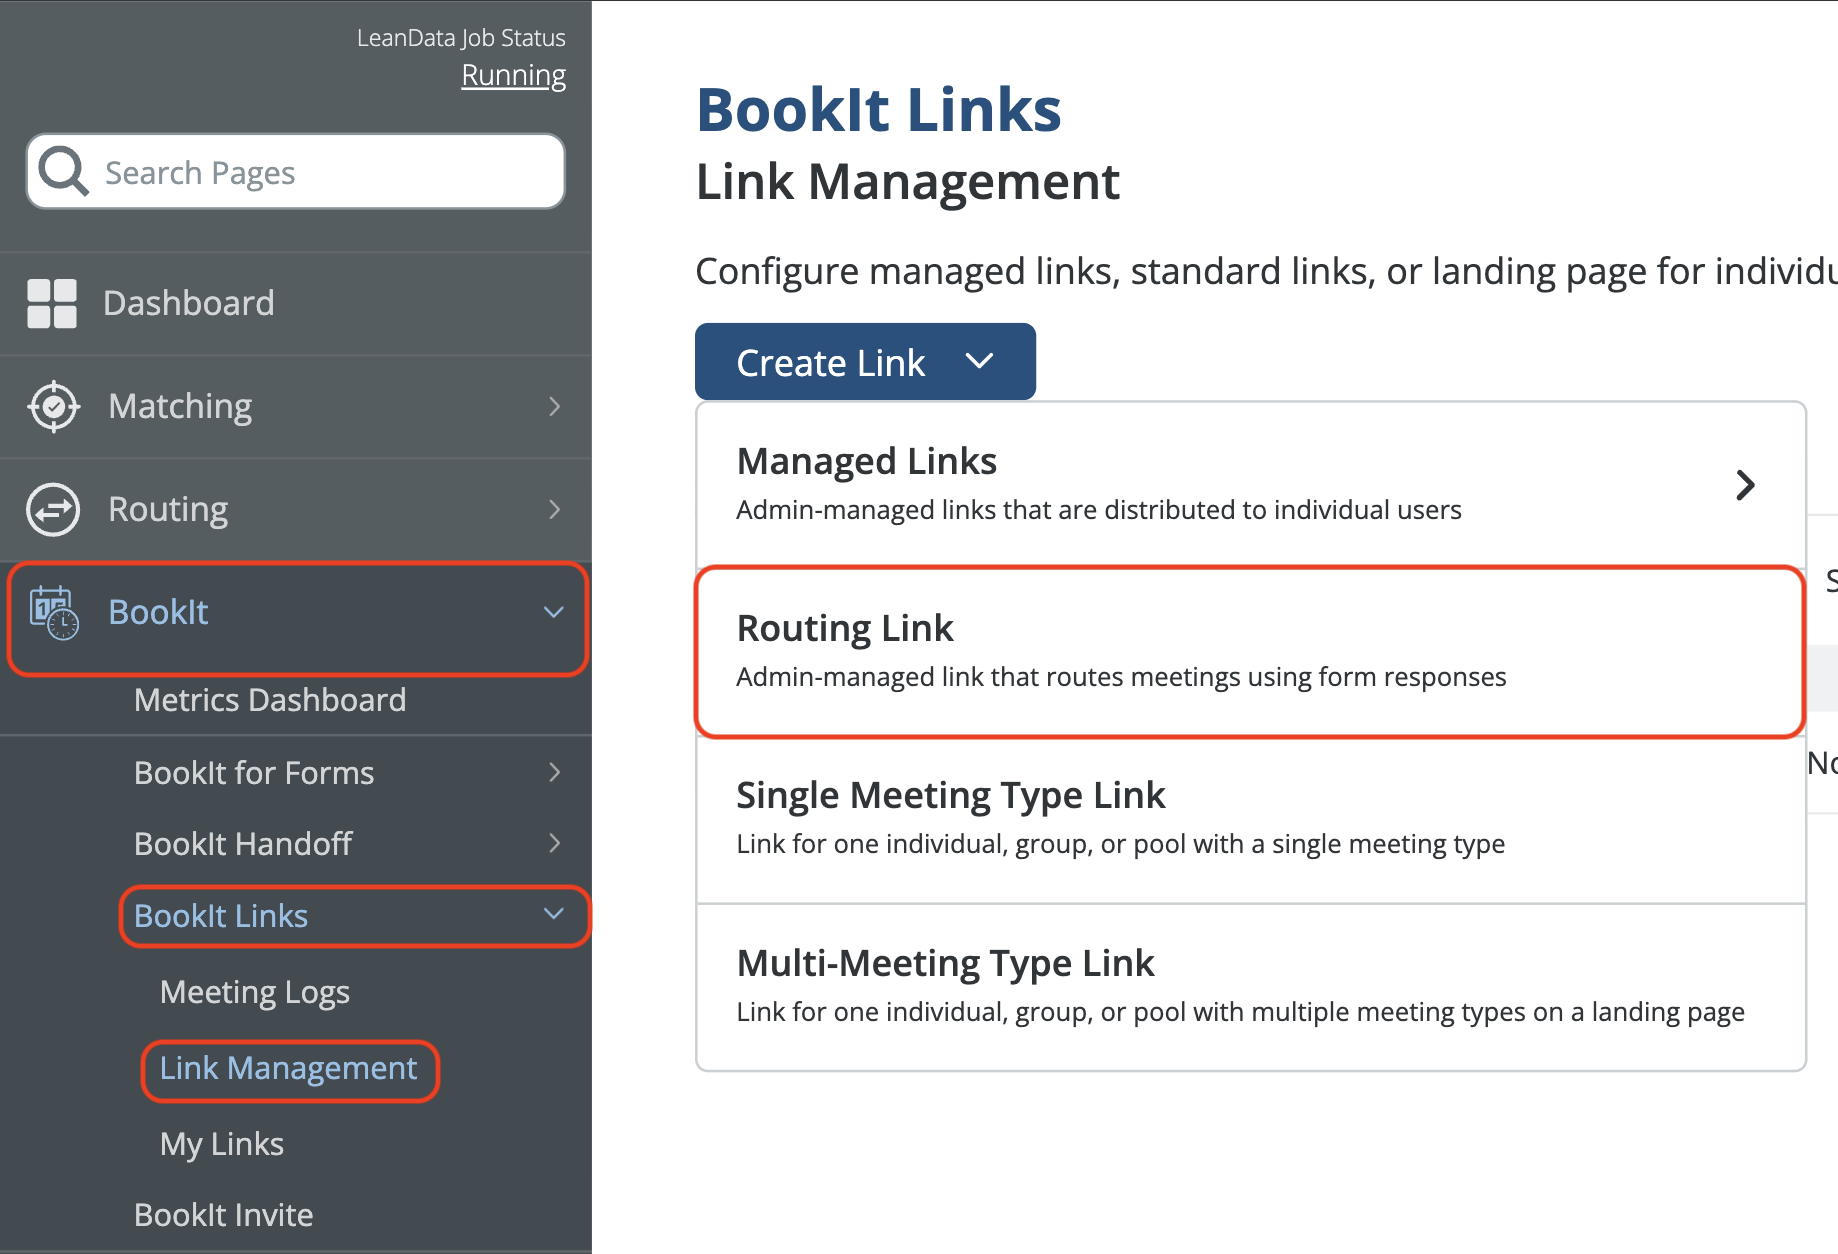Image resolution: width=1838 pixels, height=1254 pixels.
Task: Expand BookIt for Forms submenu
Action: [x=554, y=772]
